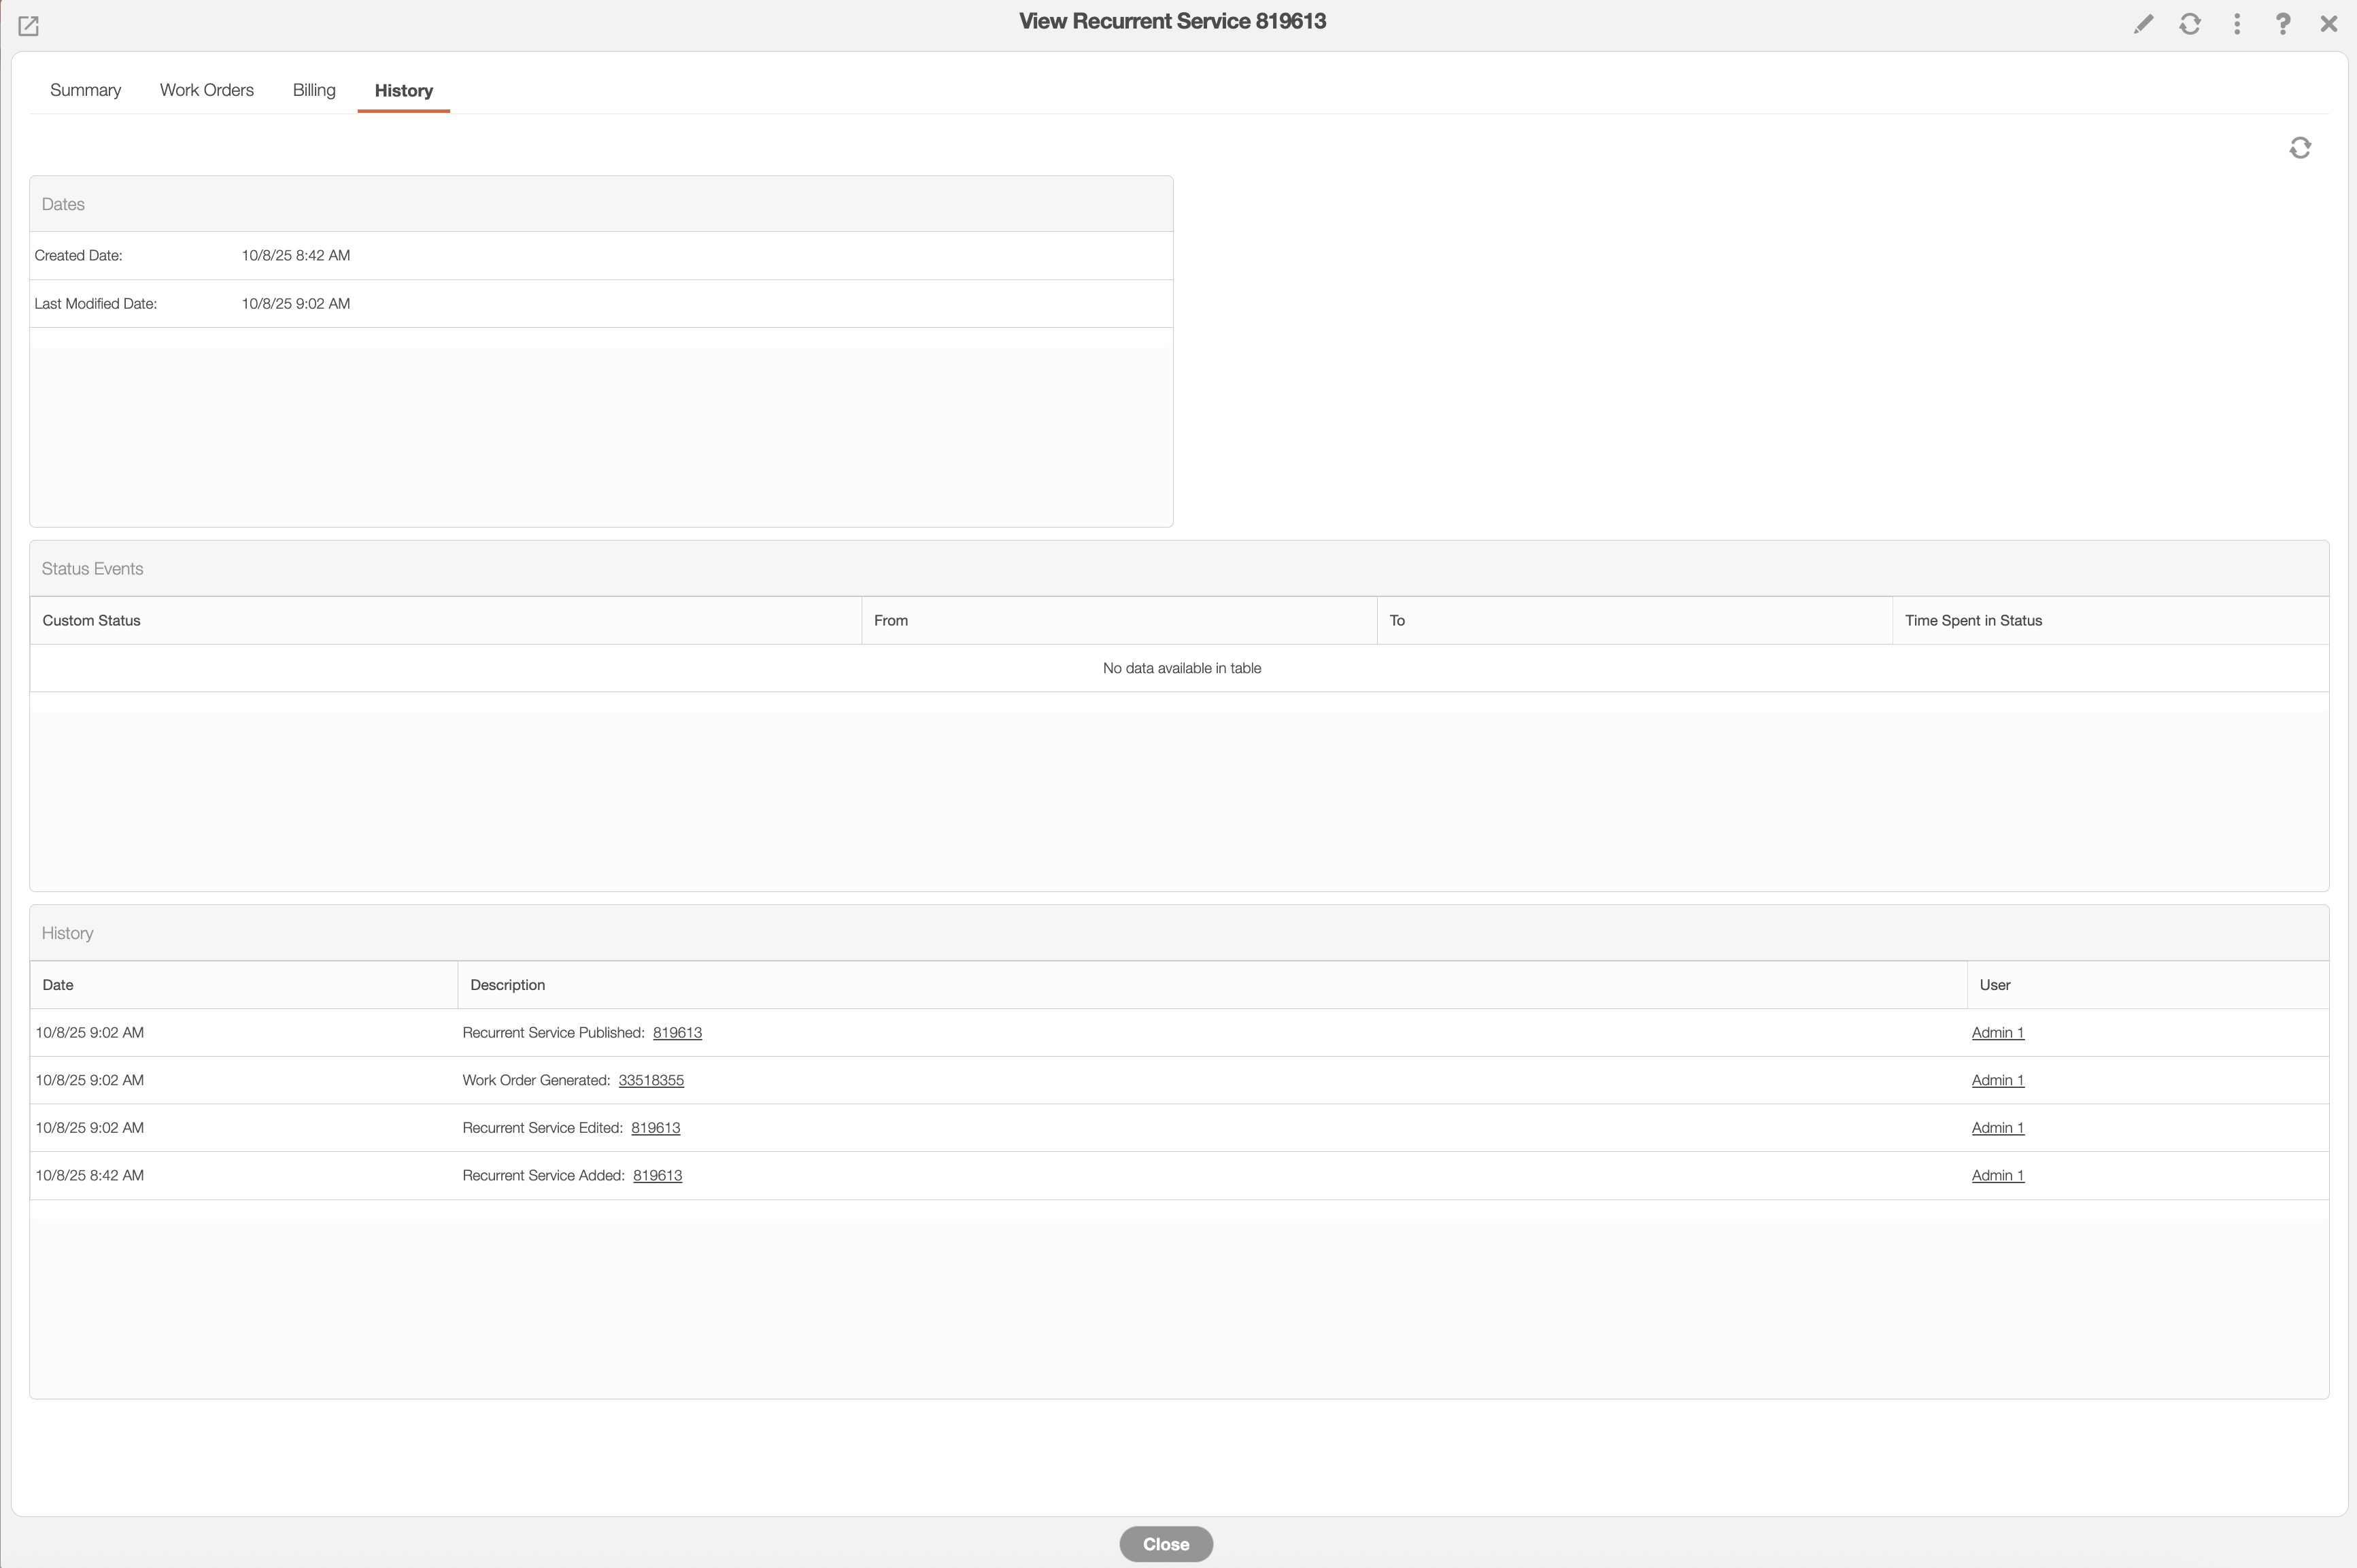Switch to the Summary tab
Image resolution: width=2357 pixels, height=1568 pixels.
[85, 90]
